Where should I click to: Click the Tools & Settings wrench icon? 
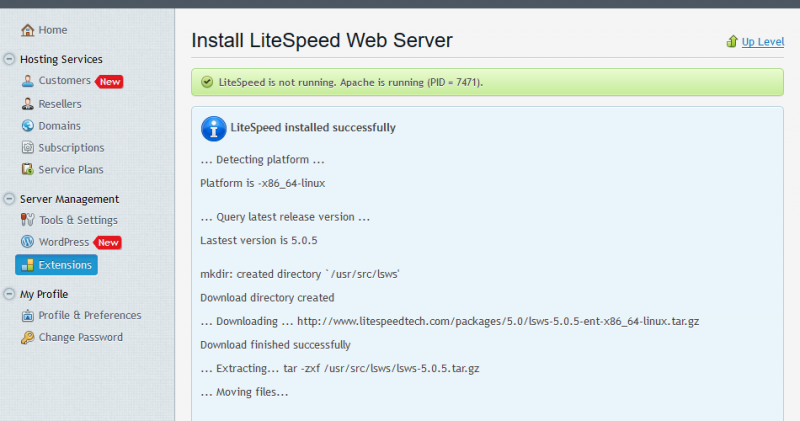[x=28, y=220]
